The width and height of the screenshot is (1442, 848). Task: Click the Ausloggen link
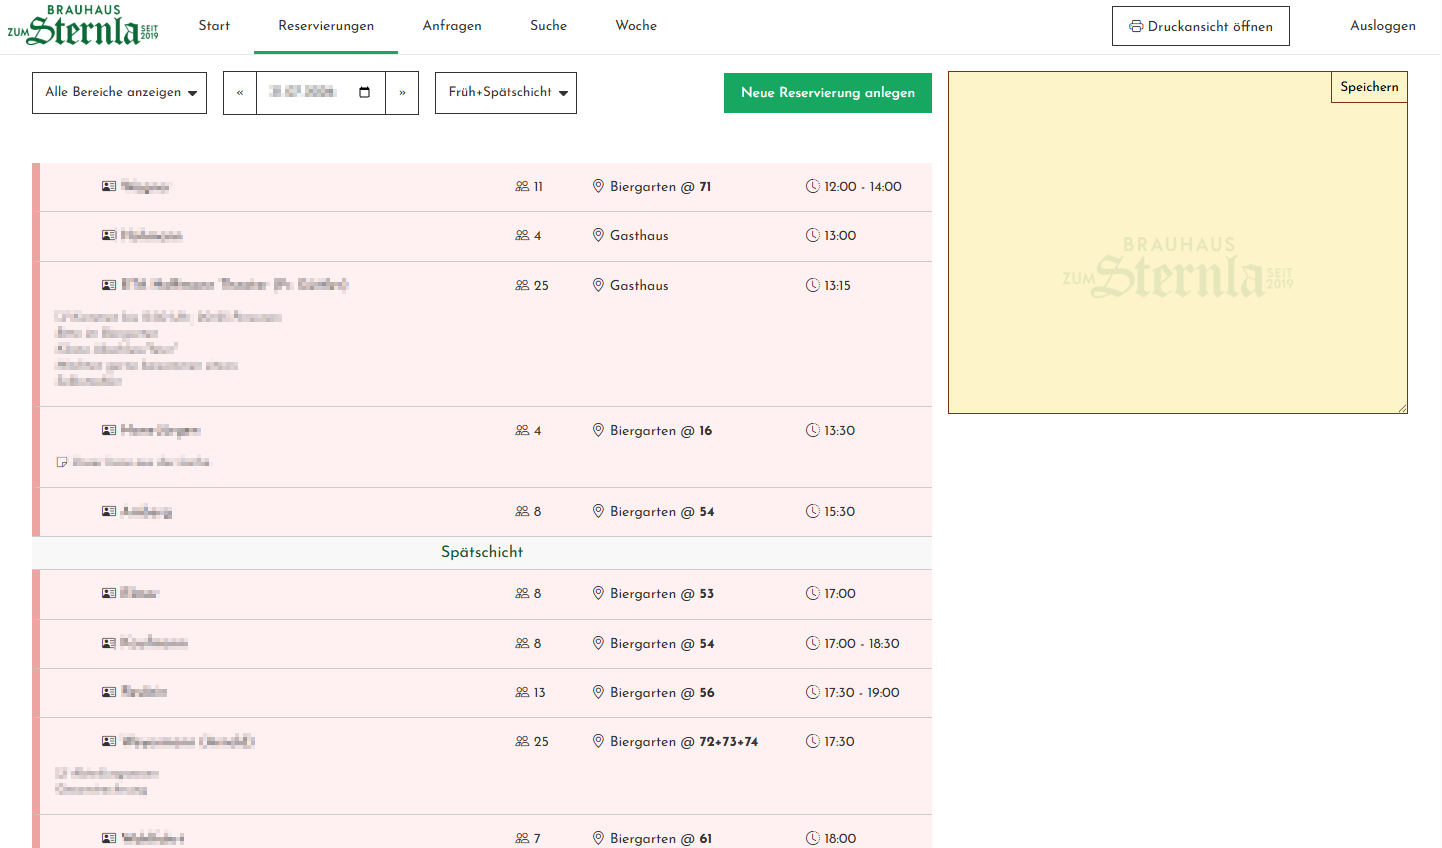1383,26
